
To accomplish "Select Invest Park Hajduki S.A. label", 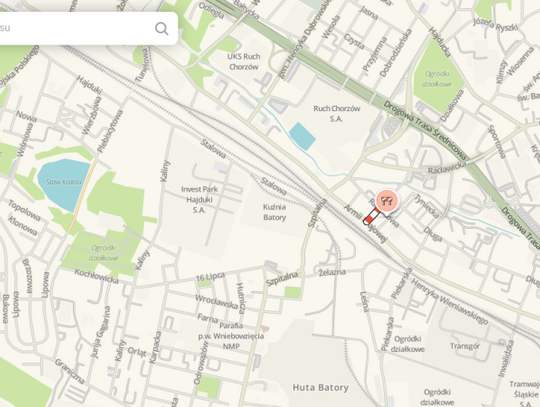I will [x=199, y=199].
